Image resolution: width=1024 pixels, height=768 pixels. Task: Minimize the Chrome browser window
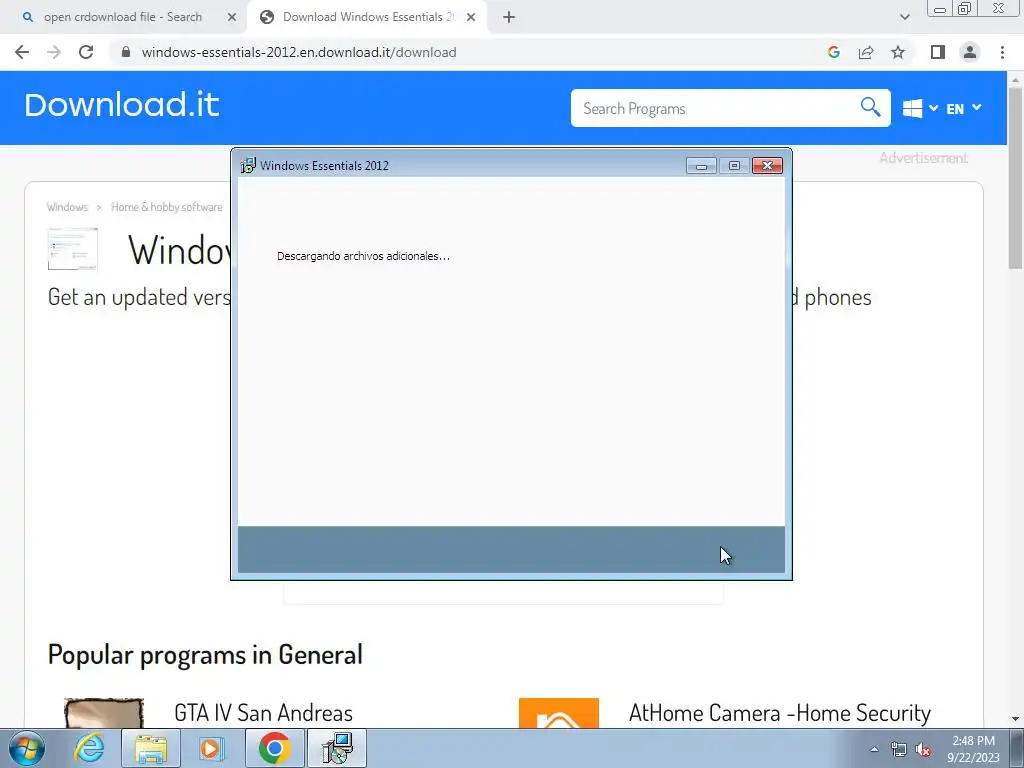(x=940, y=8)
